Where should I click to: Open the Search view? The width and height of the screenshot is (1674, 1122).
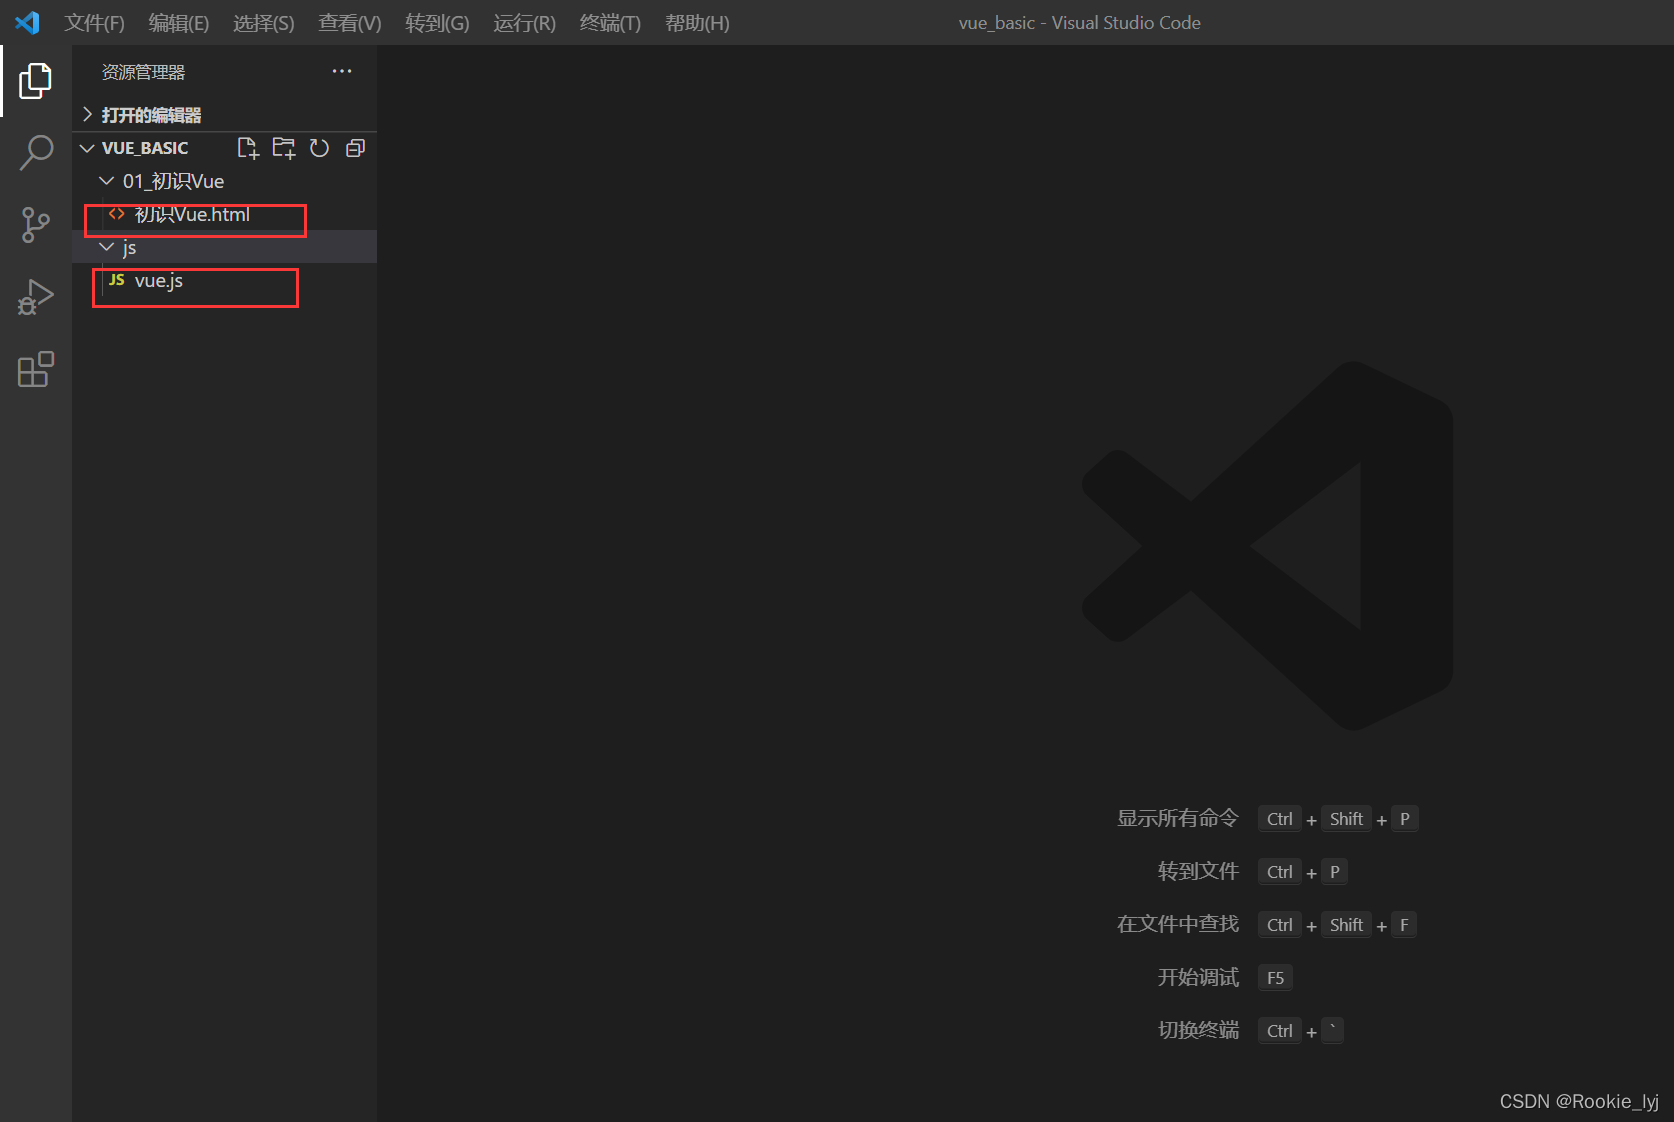(x=36, y=153)
